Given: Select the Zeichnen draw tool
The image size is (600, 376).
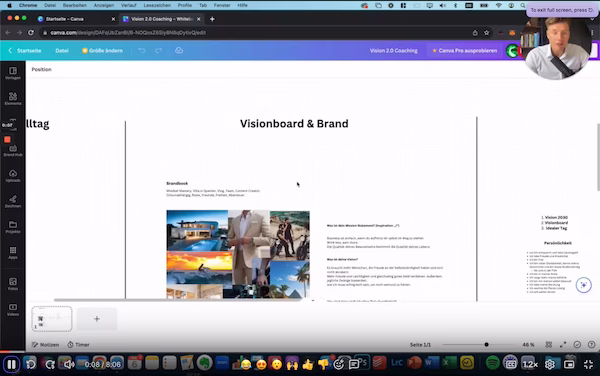Looking at the screenshot, I should pyautogui.click(x=13, y=201).
